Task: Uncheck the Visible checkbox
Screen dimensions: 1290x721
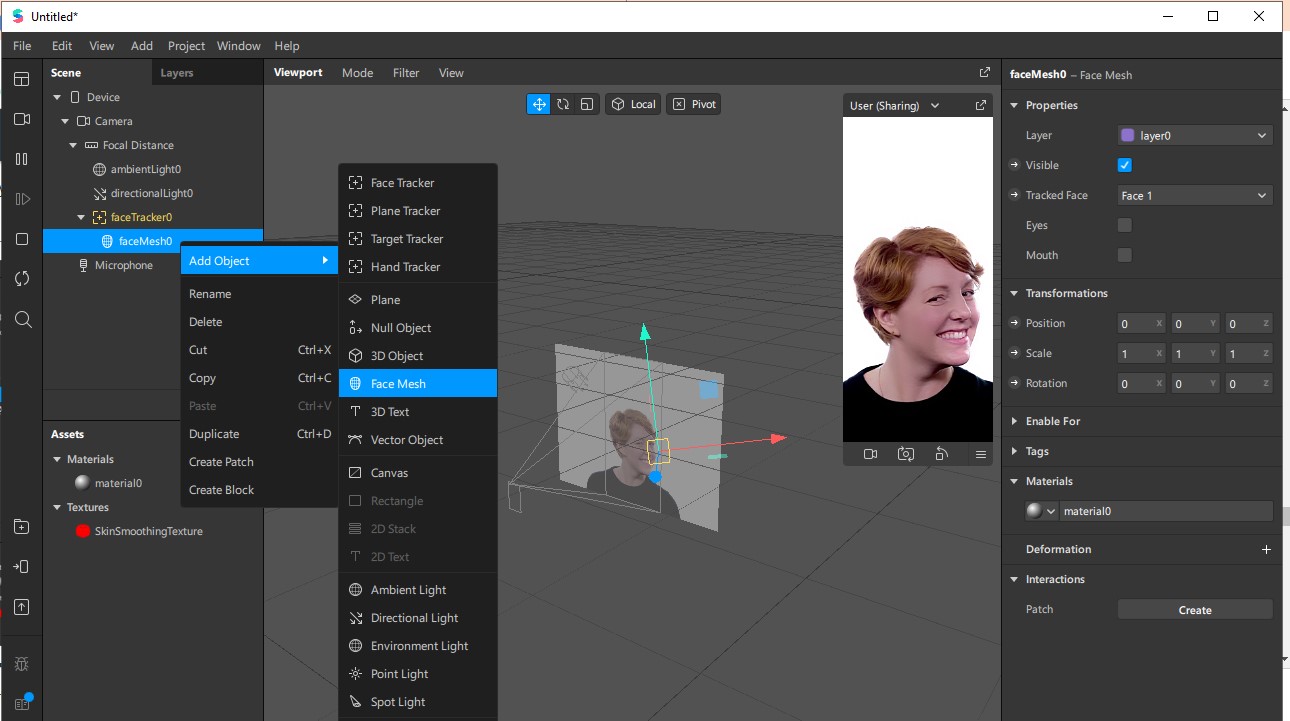Action: tap(1124, 165)
